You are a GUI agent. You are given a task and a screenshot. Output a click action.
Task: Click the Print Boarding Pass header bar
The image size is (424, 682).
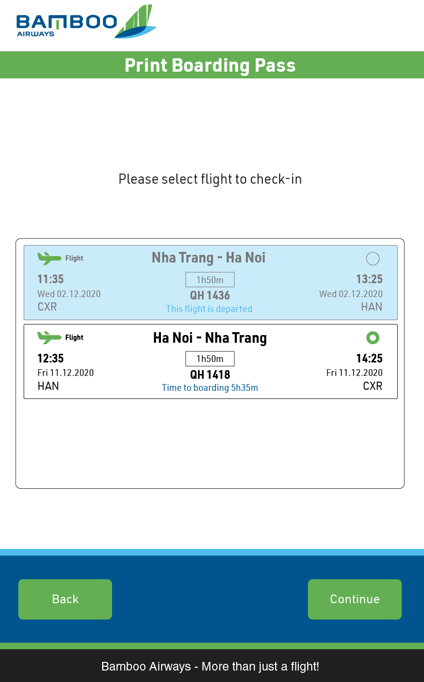[x=212, y=65]
